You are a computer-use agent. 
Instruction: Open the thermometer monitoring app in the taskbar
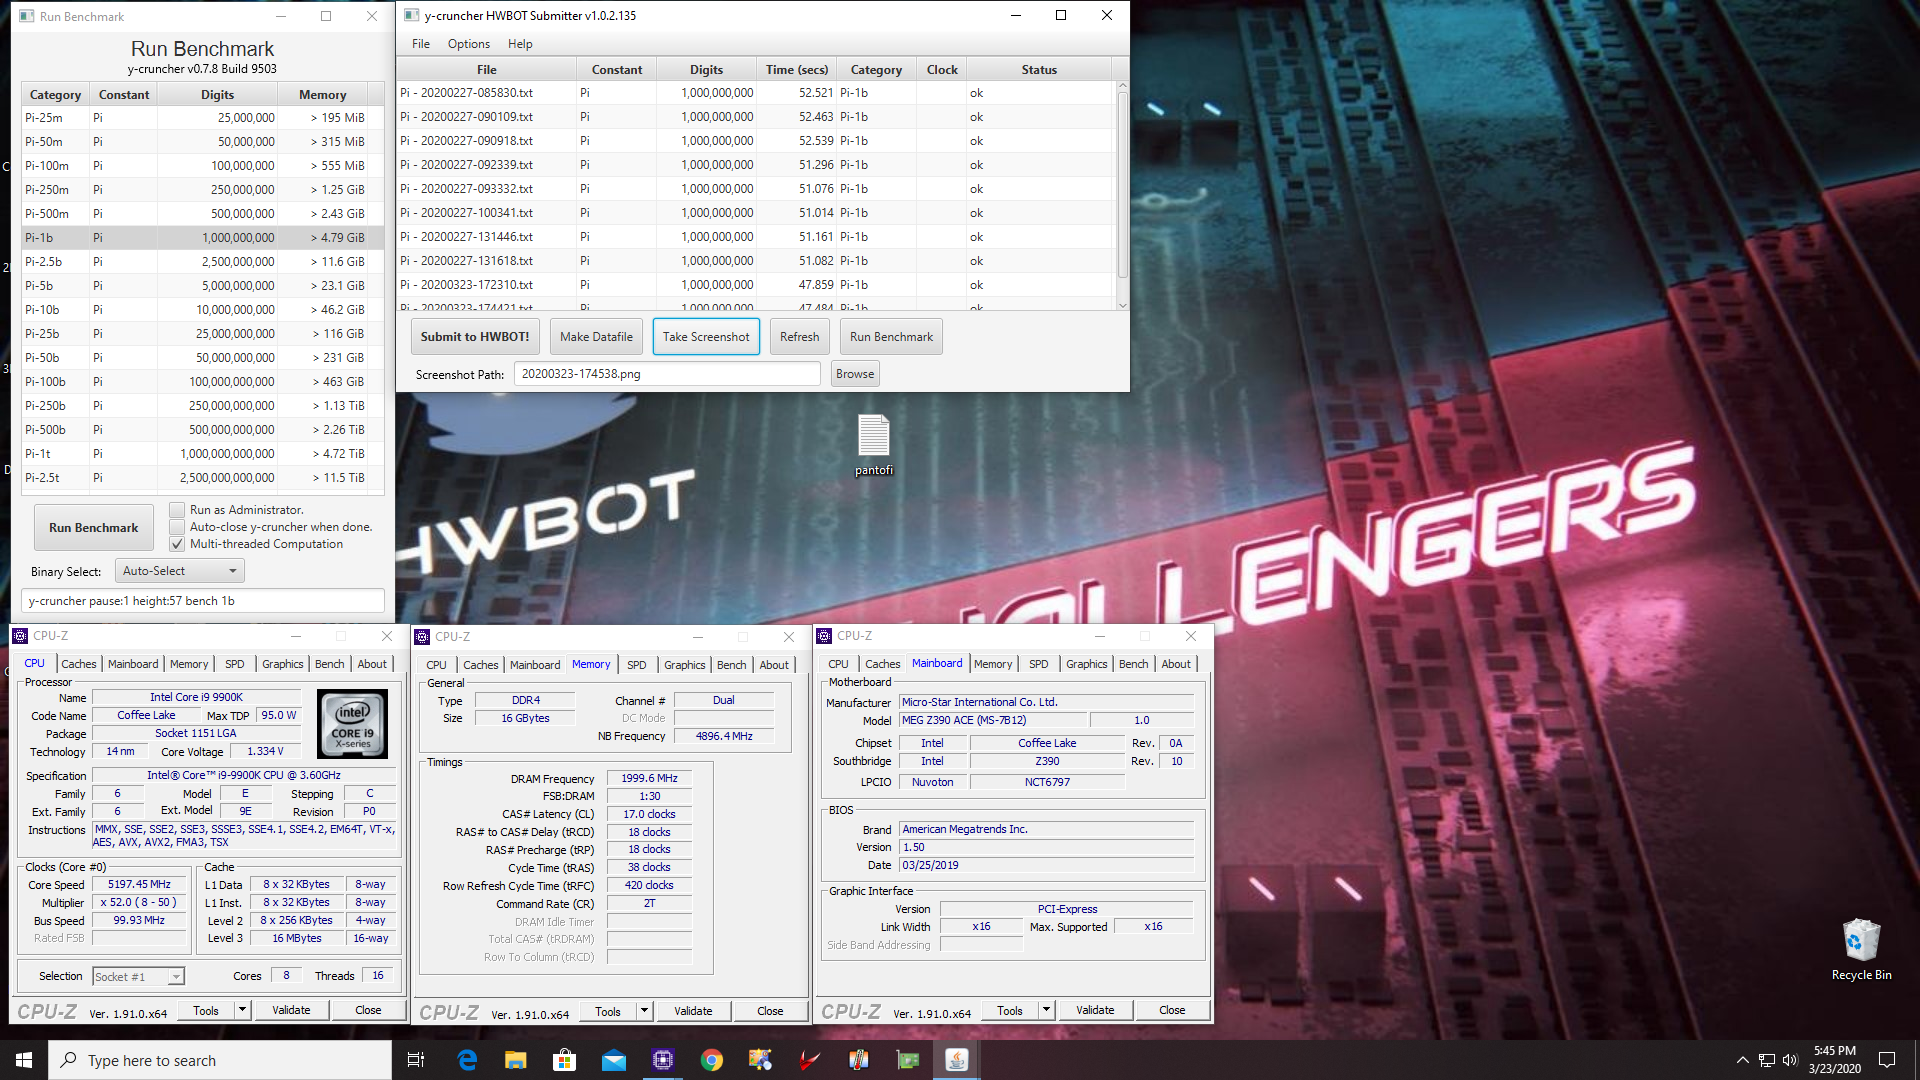pos(859,1060)
